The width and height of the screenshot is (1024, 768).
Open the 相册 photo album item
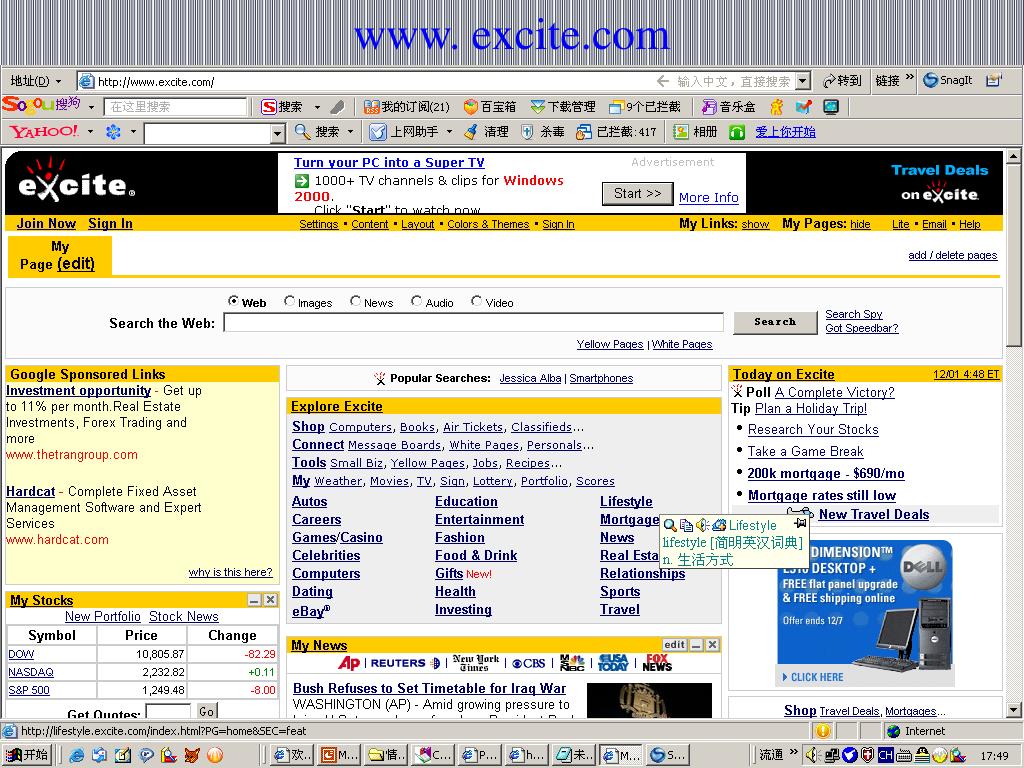point(696,131)
